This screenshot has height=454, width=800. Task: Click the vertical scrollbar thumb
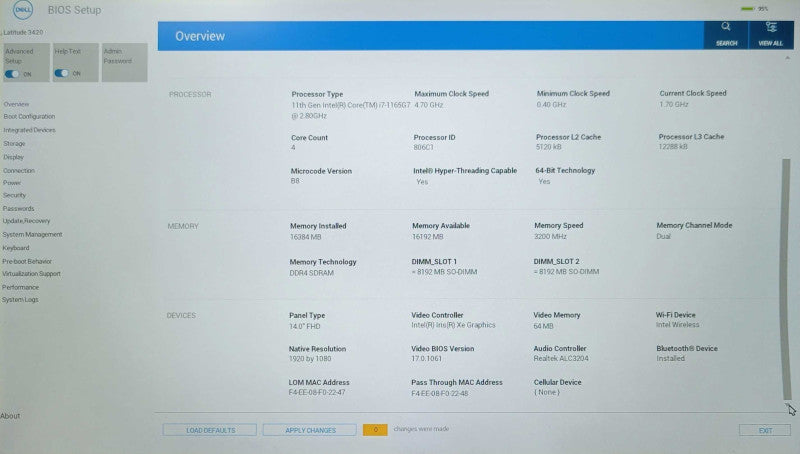[x=786, y=279]
